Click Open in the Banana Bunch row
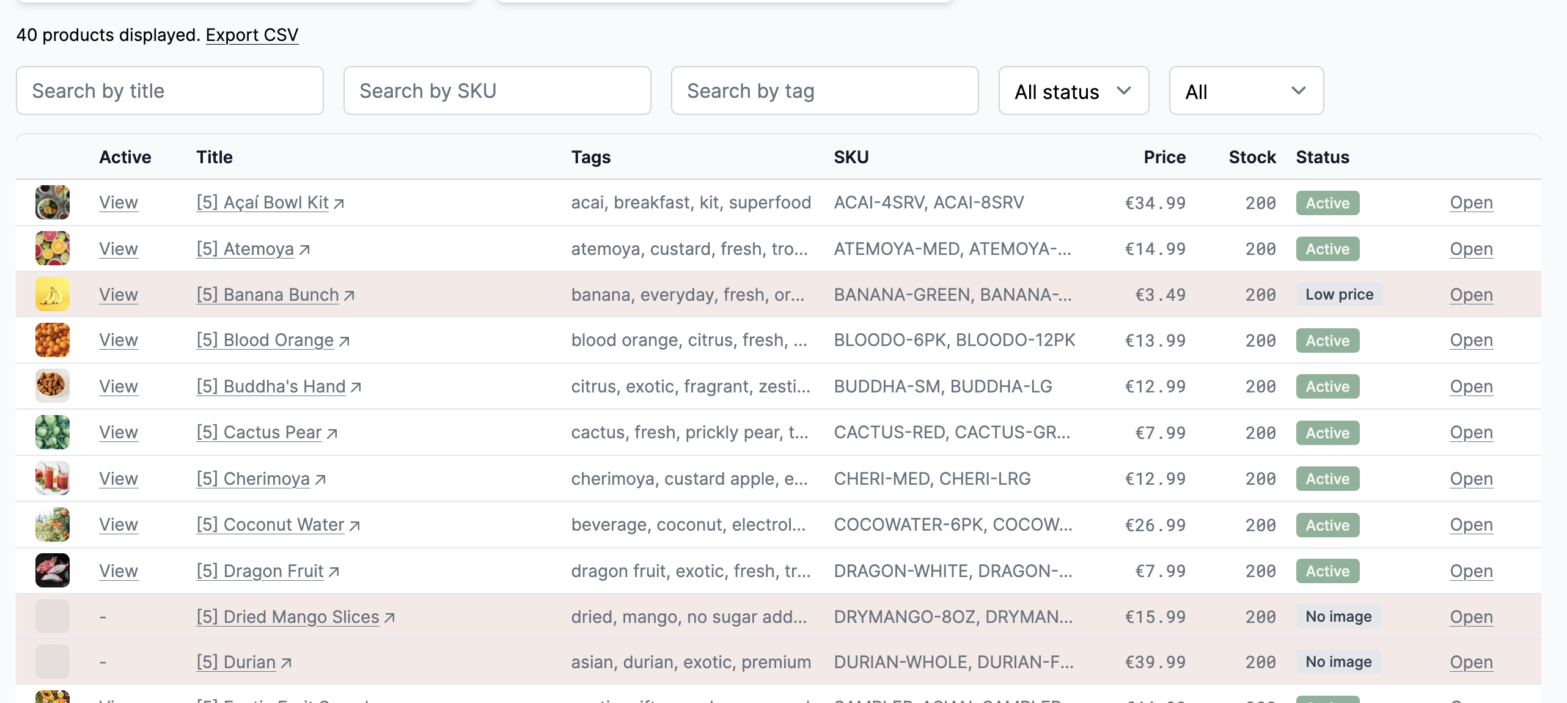1567x703 pixels. [x=1471, y=295]
